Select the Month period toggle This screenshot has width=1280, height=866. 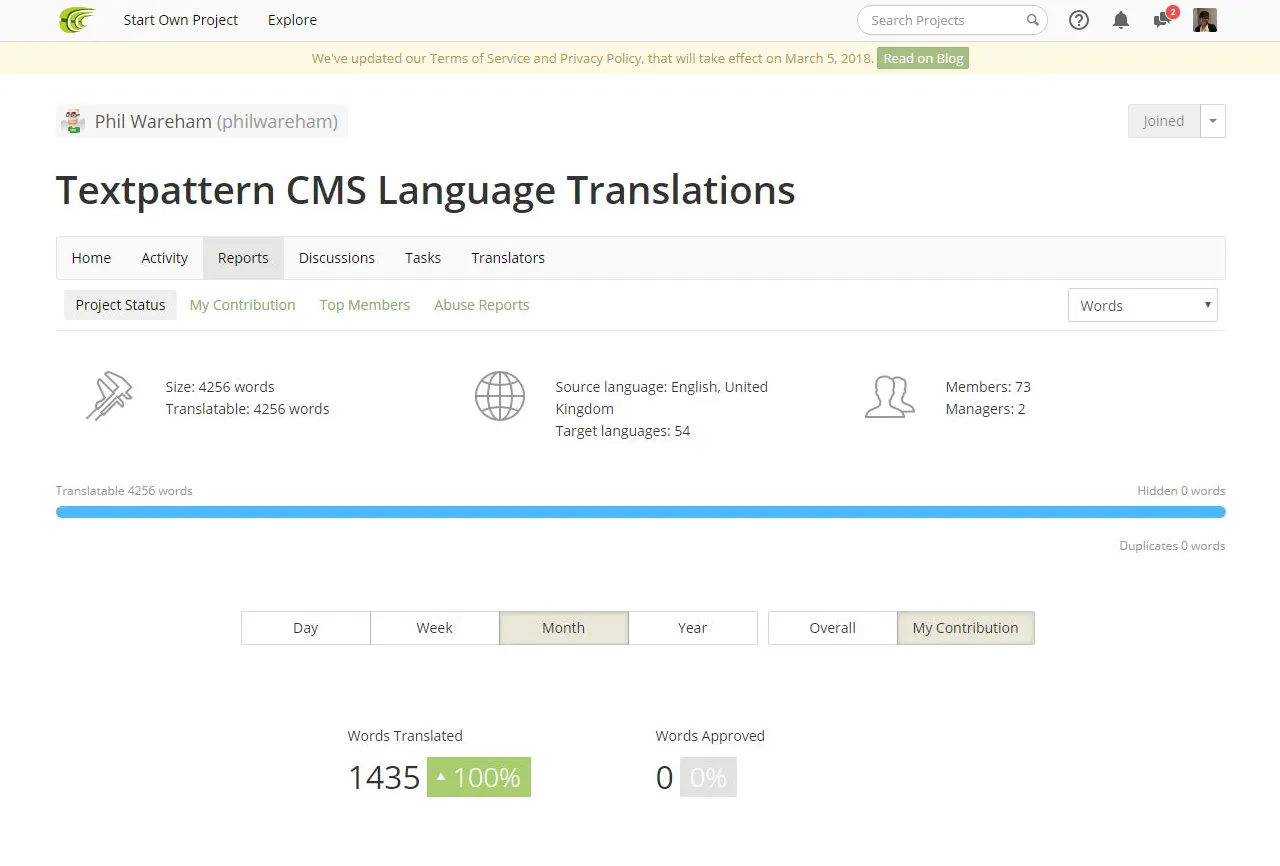coord(563,628)
